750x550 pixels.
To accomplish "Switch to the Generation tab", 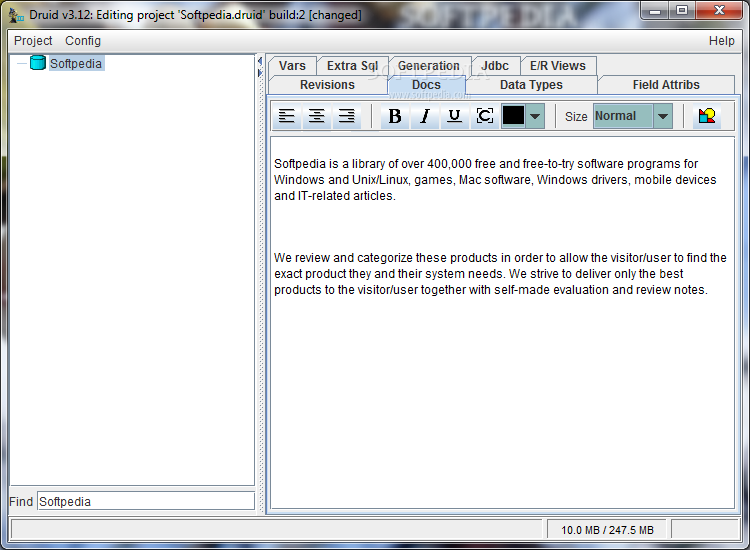I will 429,66.
